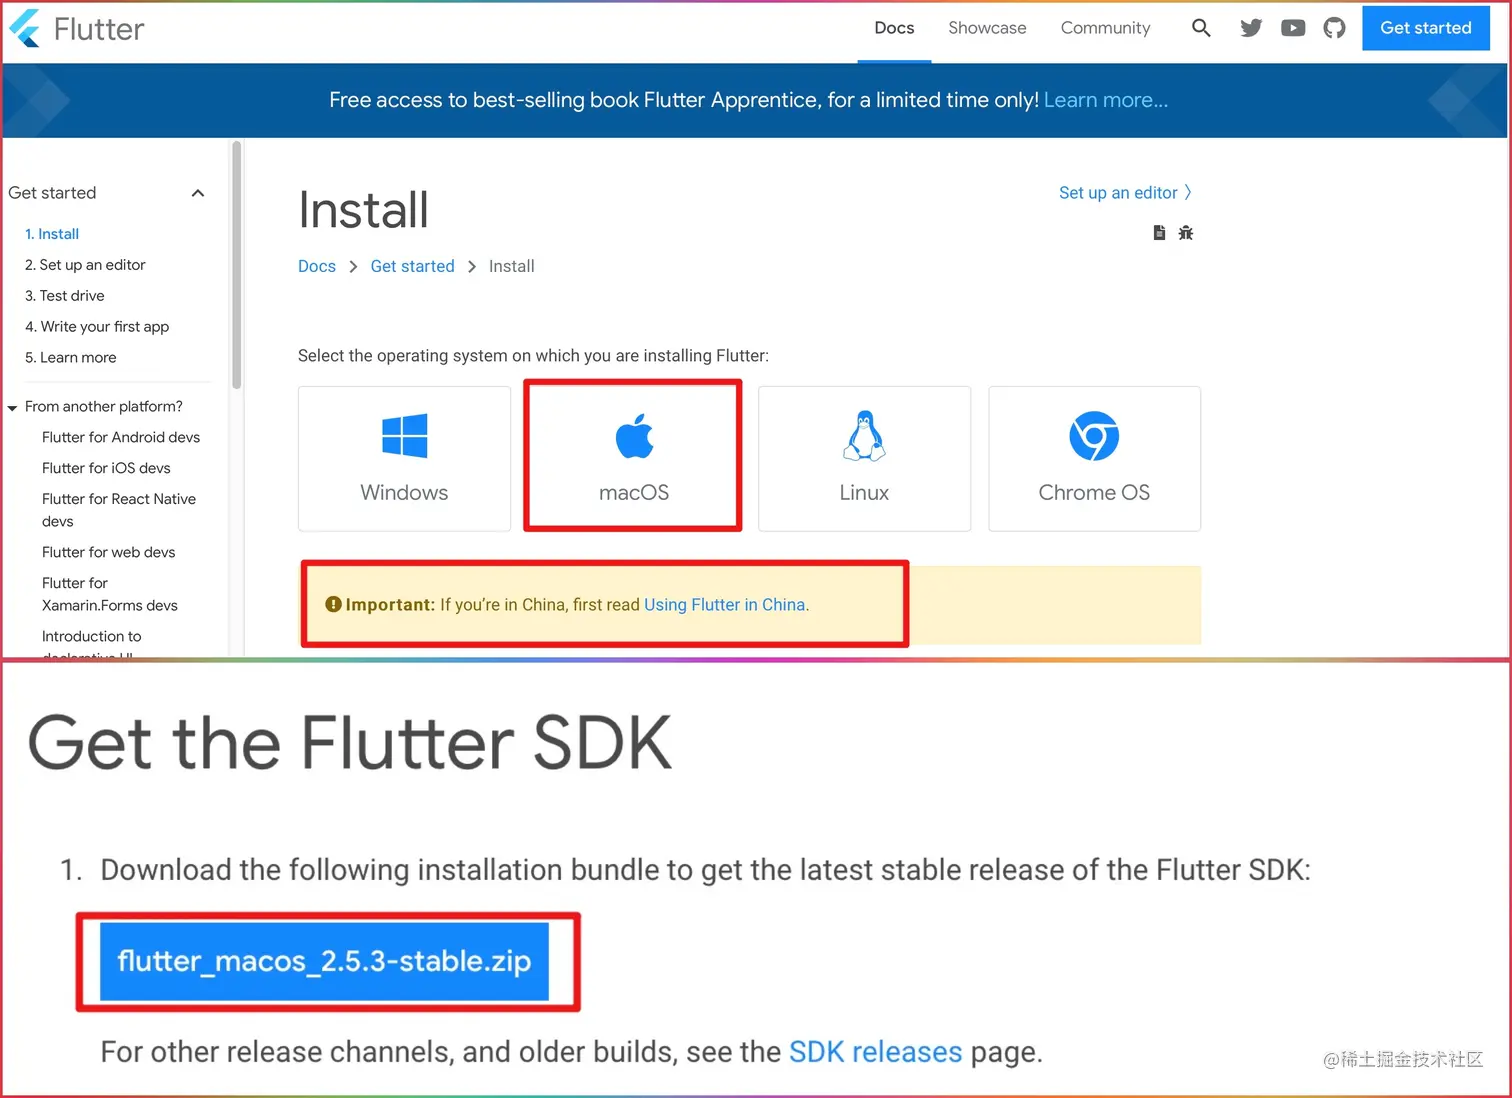The width and height of the screenshot is (1512, 1098).
Task: Select the Linux operating system card
Action: click(x=864, y=458)
